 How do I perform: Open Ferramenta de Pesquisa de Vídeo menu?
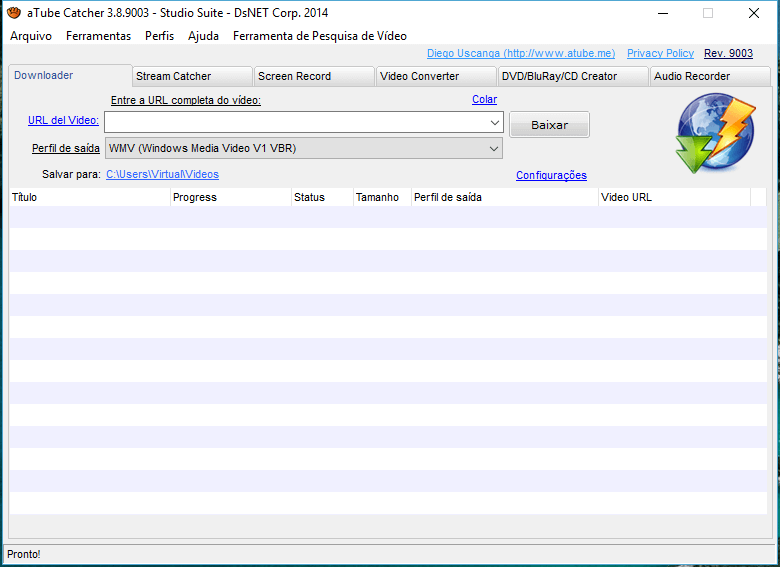(x=319, y=36)
